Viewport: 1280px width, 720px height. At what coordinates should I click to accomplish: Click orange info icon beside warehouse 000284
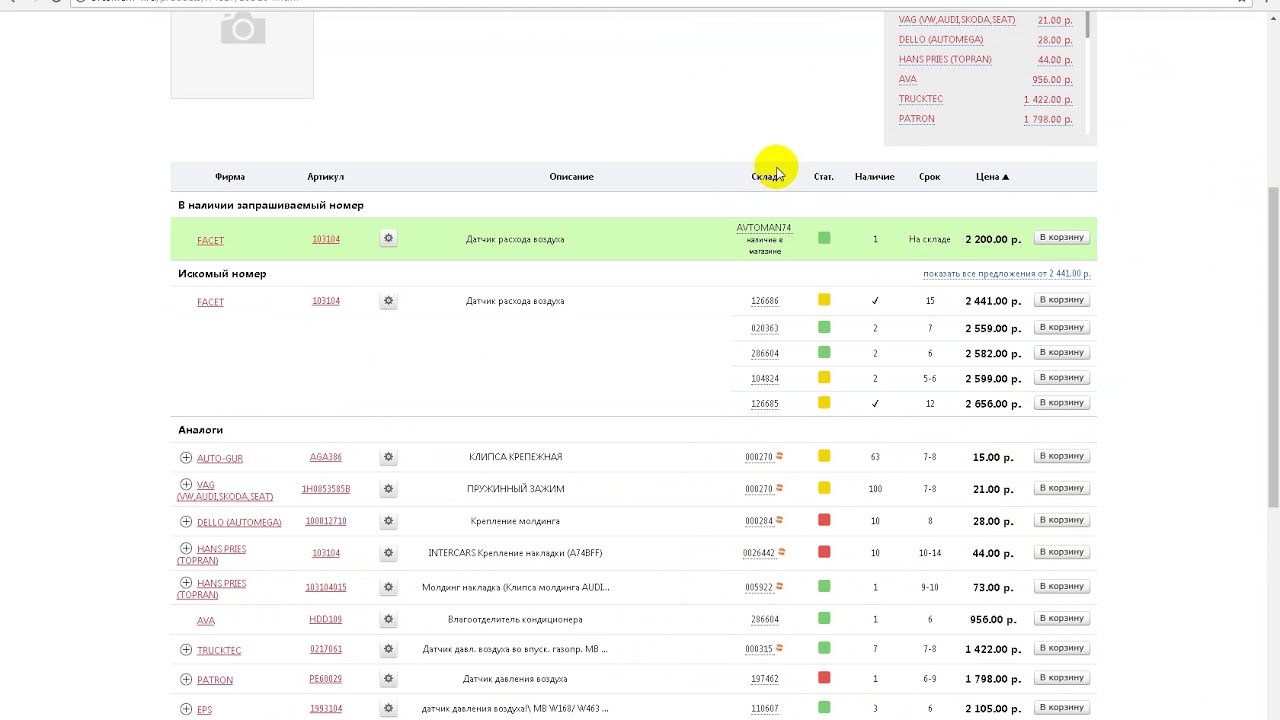click(x=780, y=520)
